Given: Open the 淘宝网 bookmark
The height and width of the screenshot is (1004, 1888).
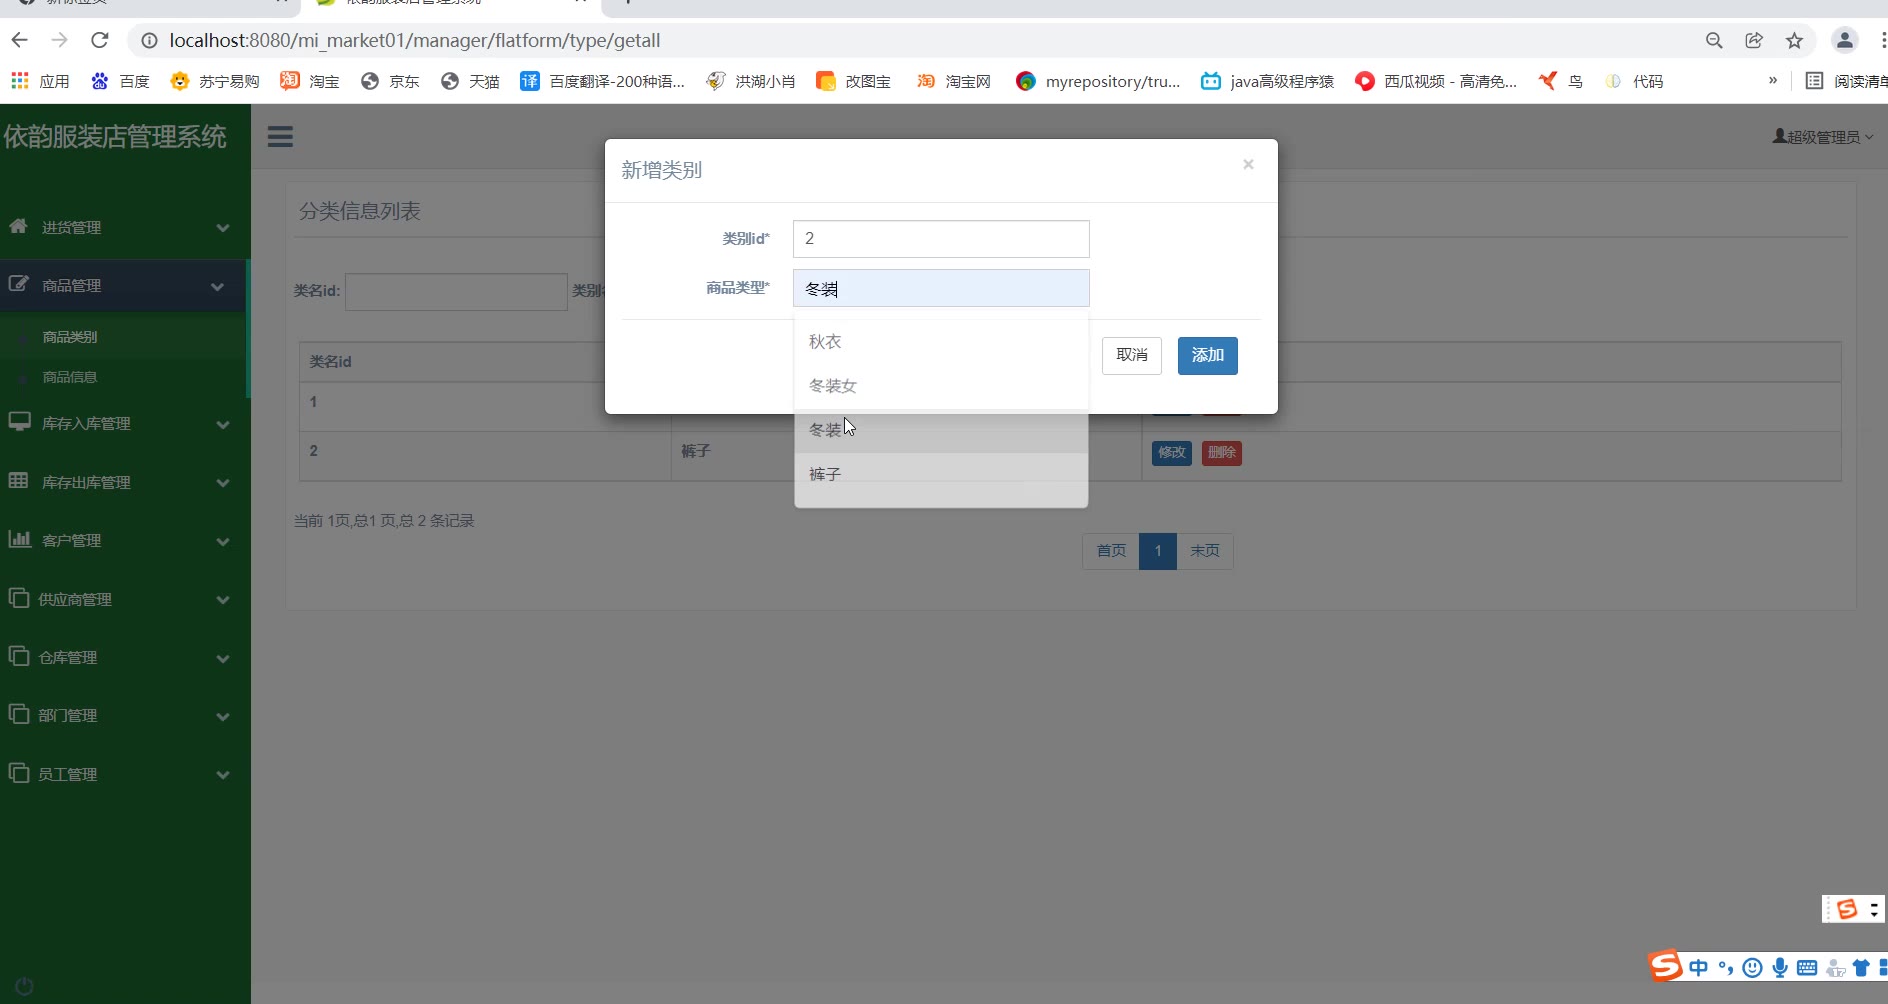Looking at the screenshot, I should (x=953, y=81).
